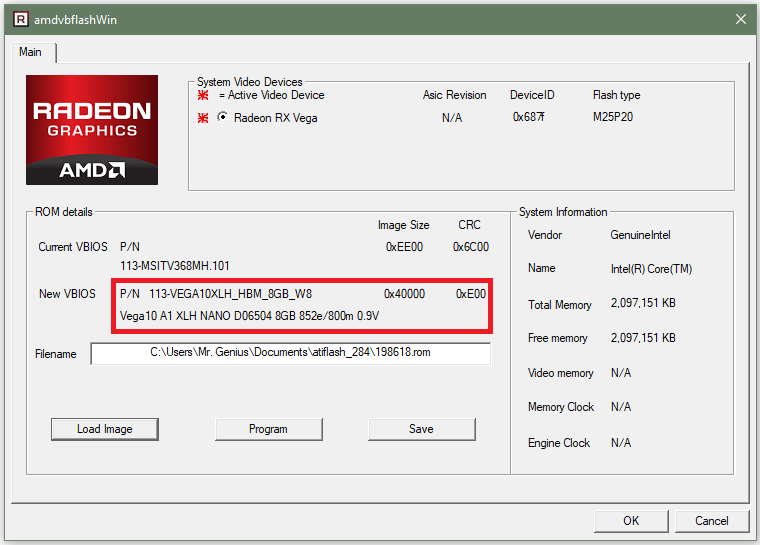The image size is (760, 545).
Task: Click the Save button
Action: [421, 429]
